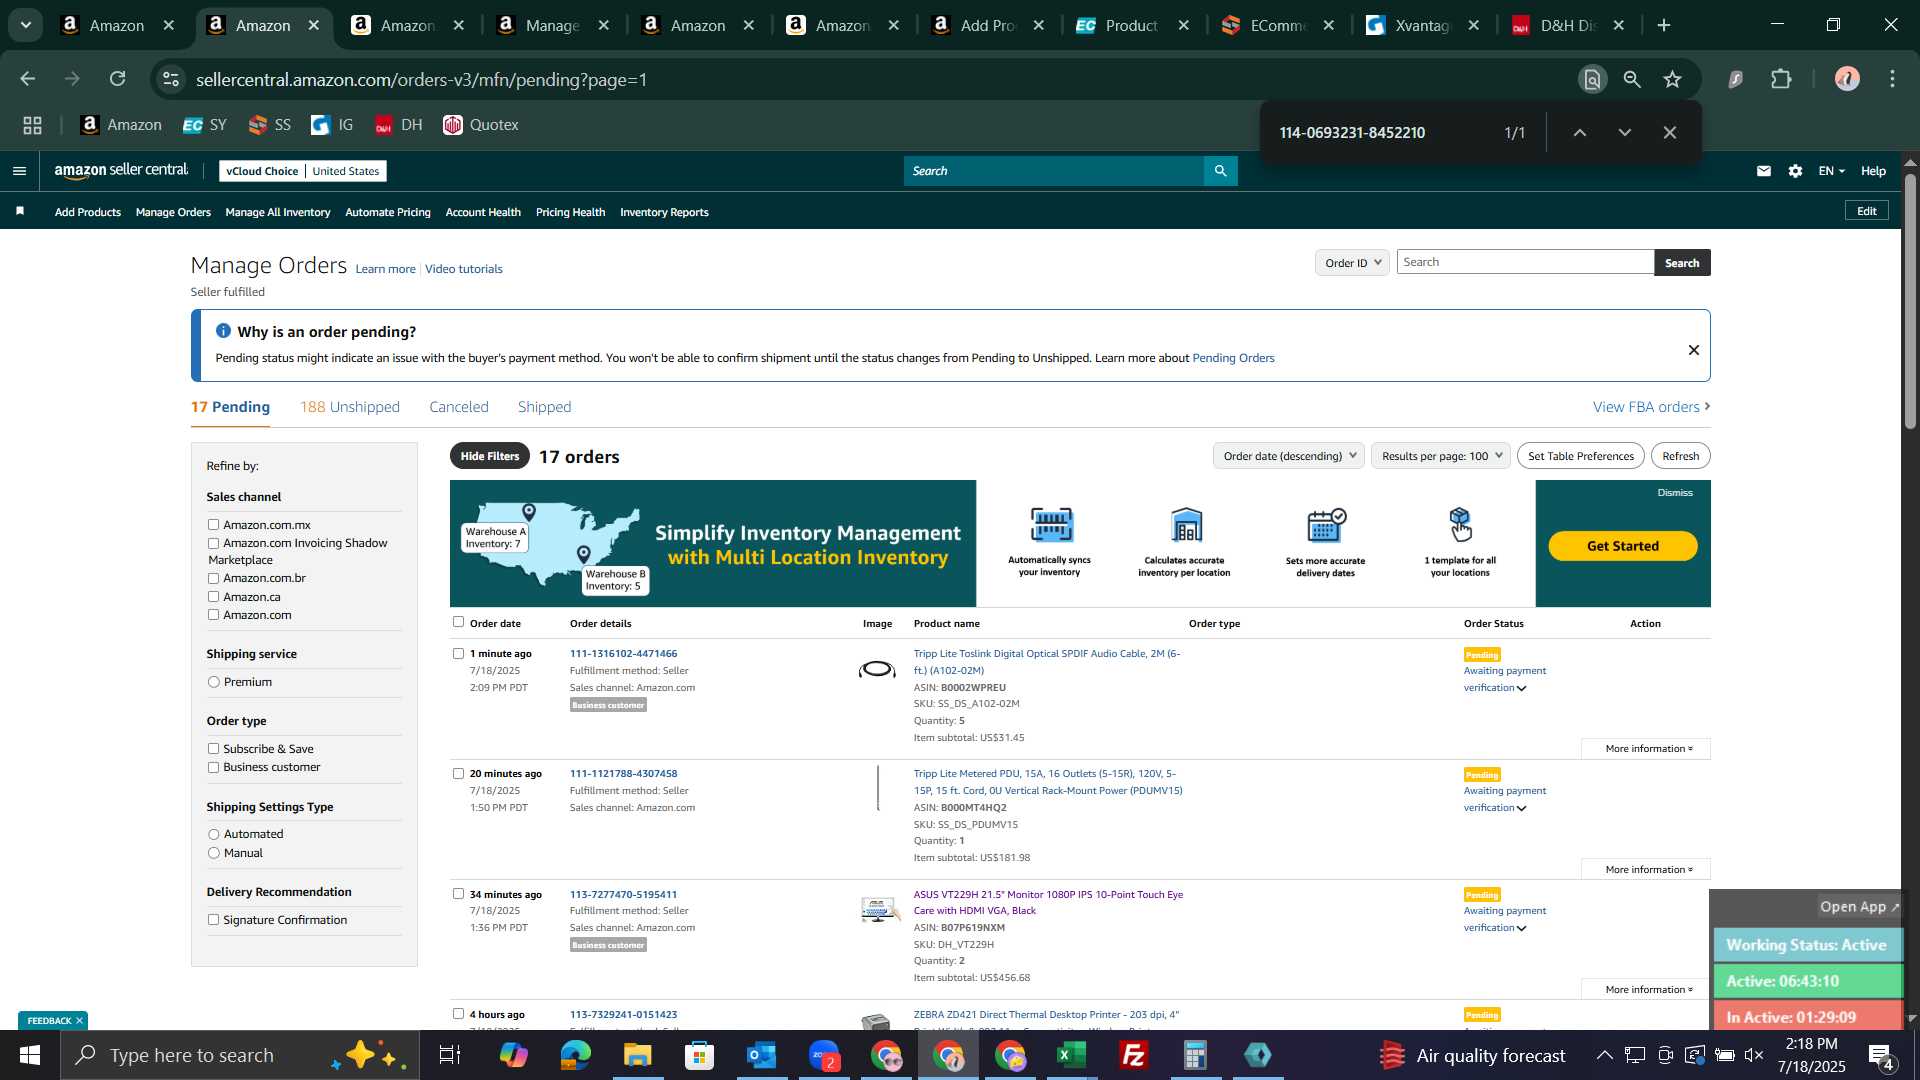Jump to previous find-in-page result
This screenshot has height=1080, width=1920.
tap(1580, 133)
